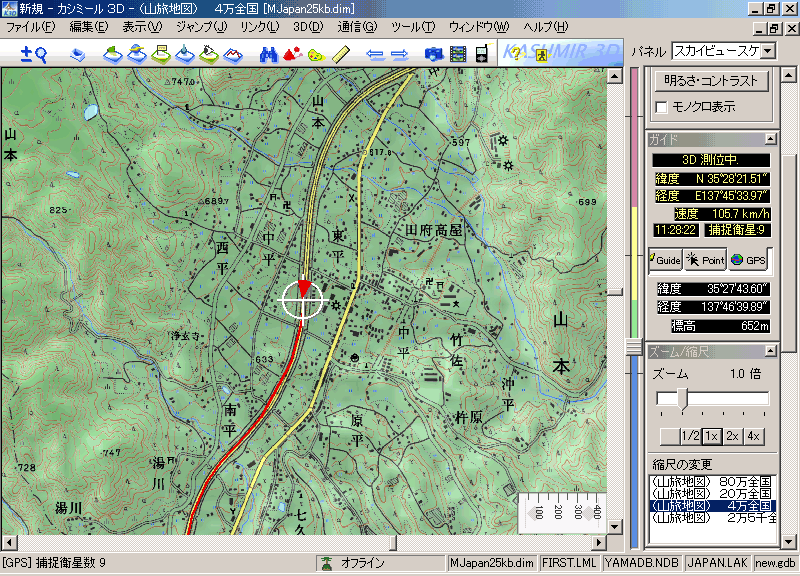
Task: Click the red profile graph icon
Action: pos(233,54)
